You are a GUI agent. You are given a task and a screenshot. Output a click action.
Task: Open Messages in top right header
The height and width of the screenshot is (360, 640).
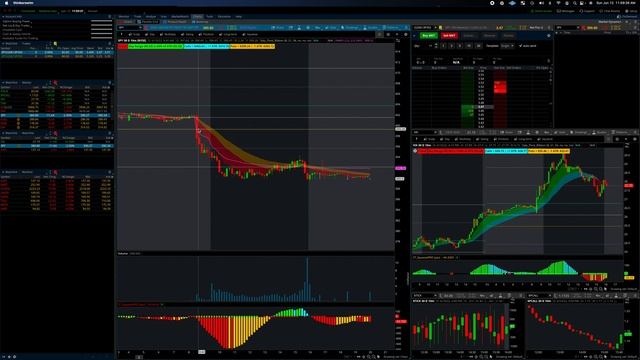click(566, 11)
